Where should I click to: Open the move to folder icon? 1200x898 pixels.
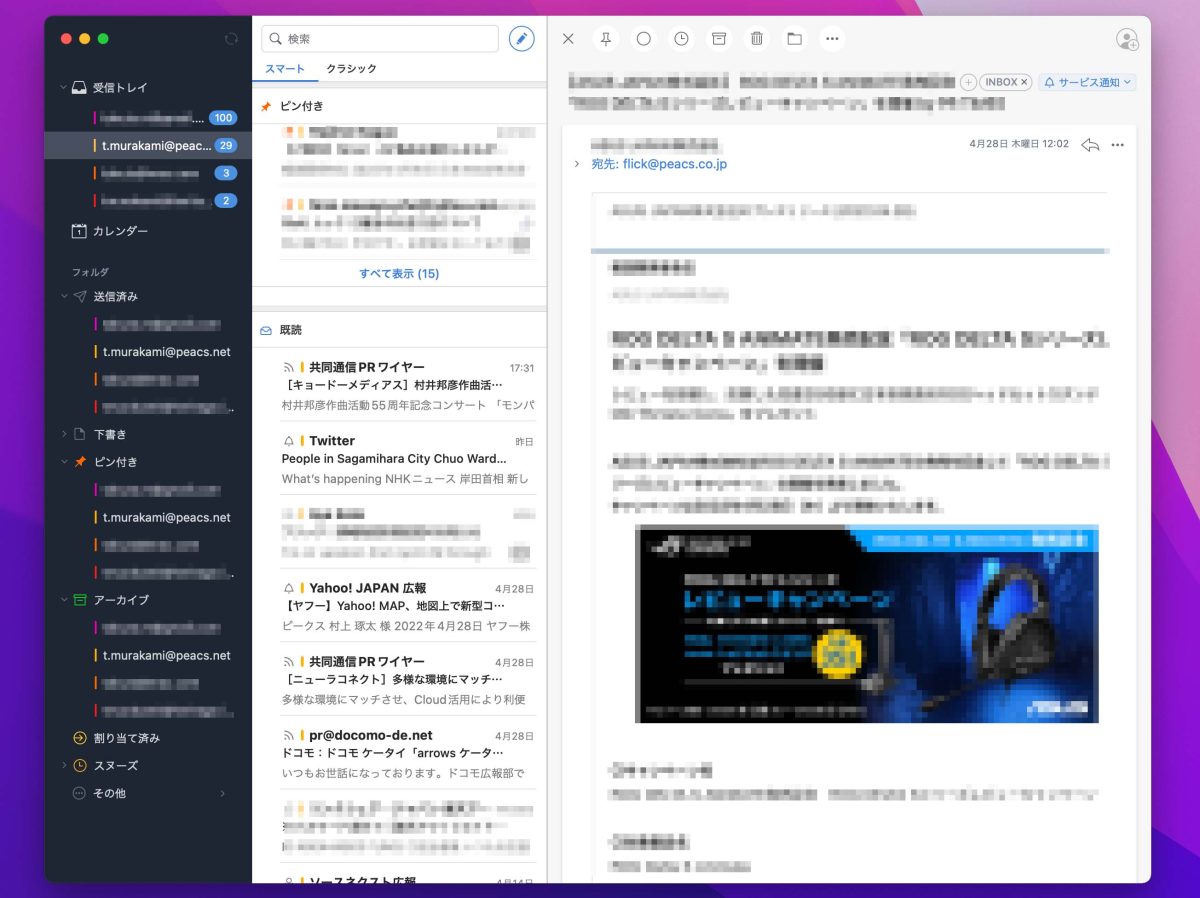pos(794,39)
